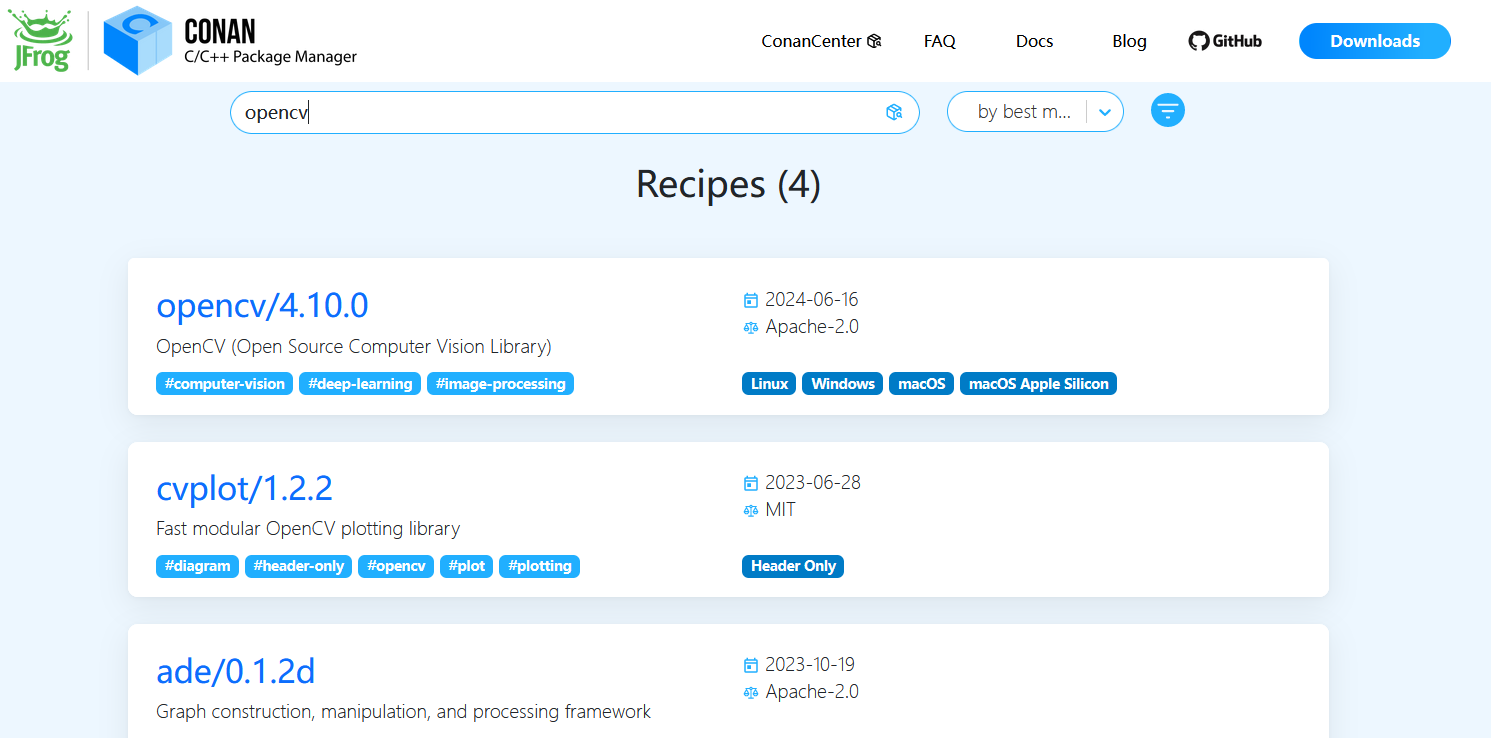Image resolution: width=1491 pixels, height=738 pixels.
Task: Click the Apache-2.0 license on ade card
Action: 812,692
